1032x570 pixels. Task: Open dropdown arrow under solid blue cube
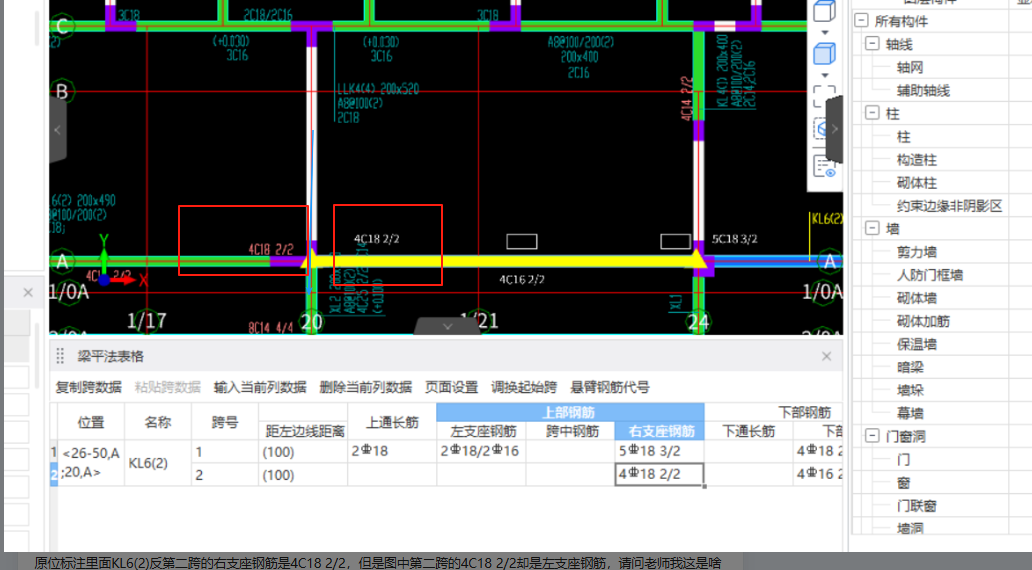824,75
